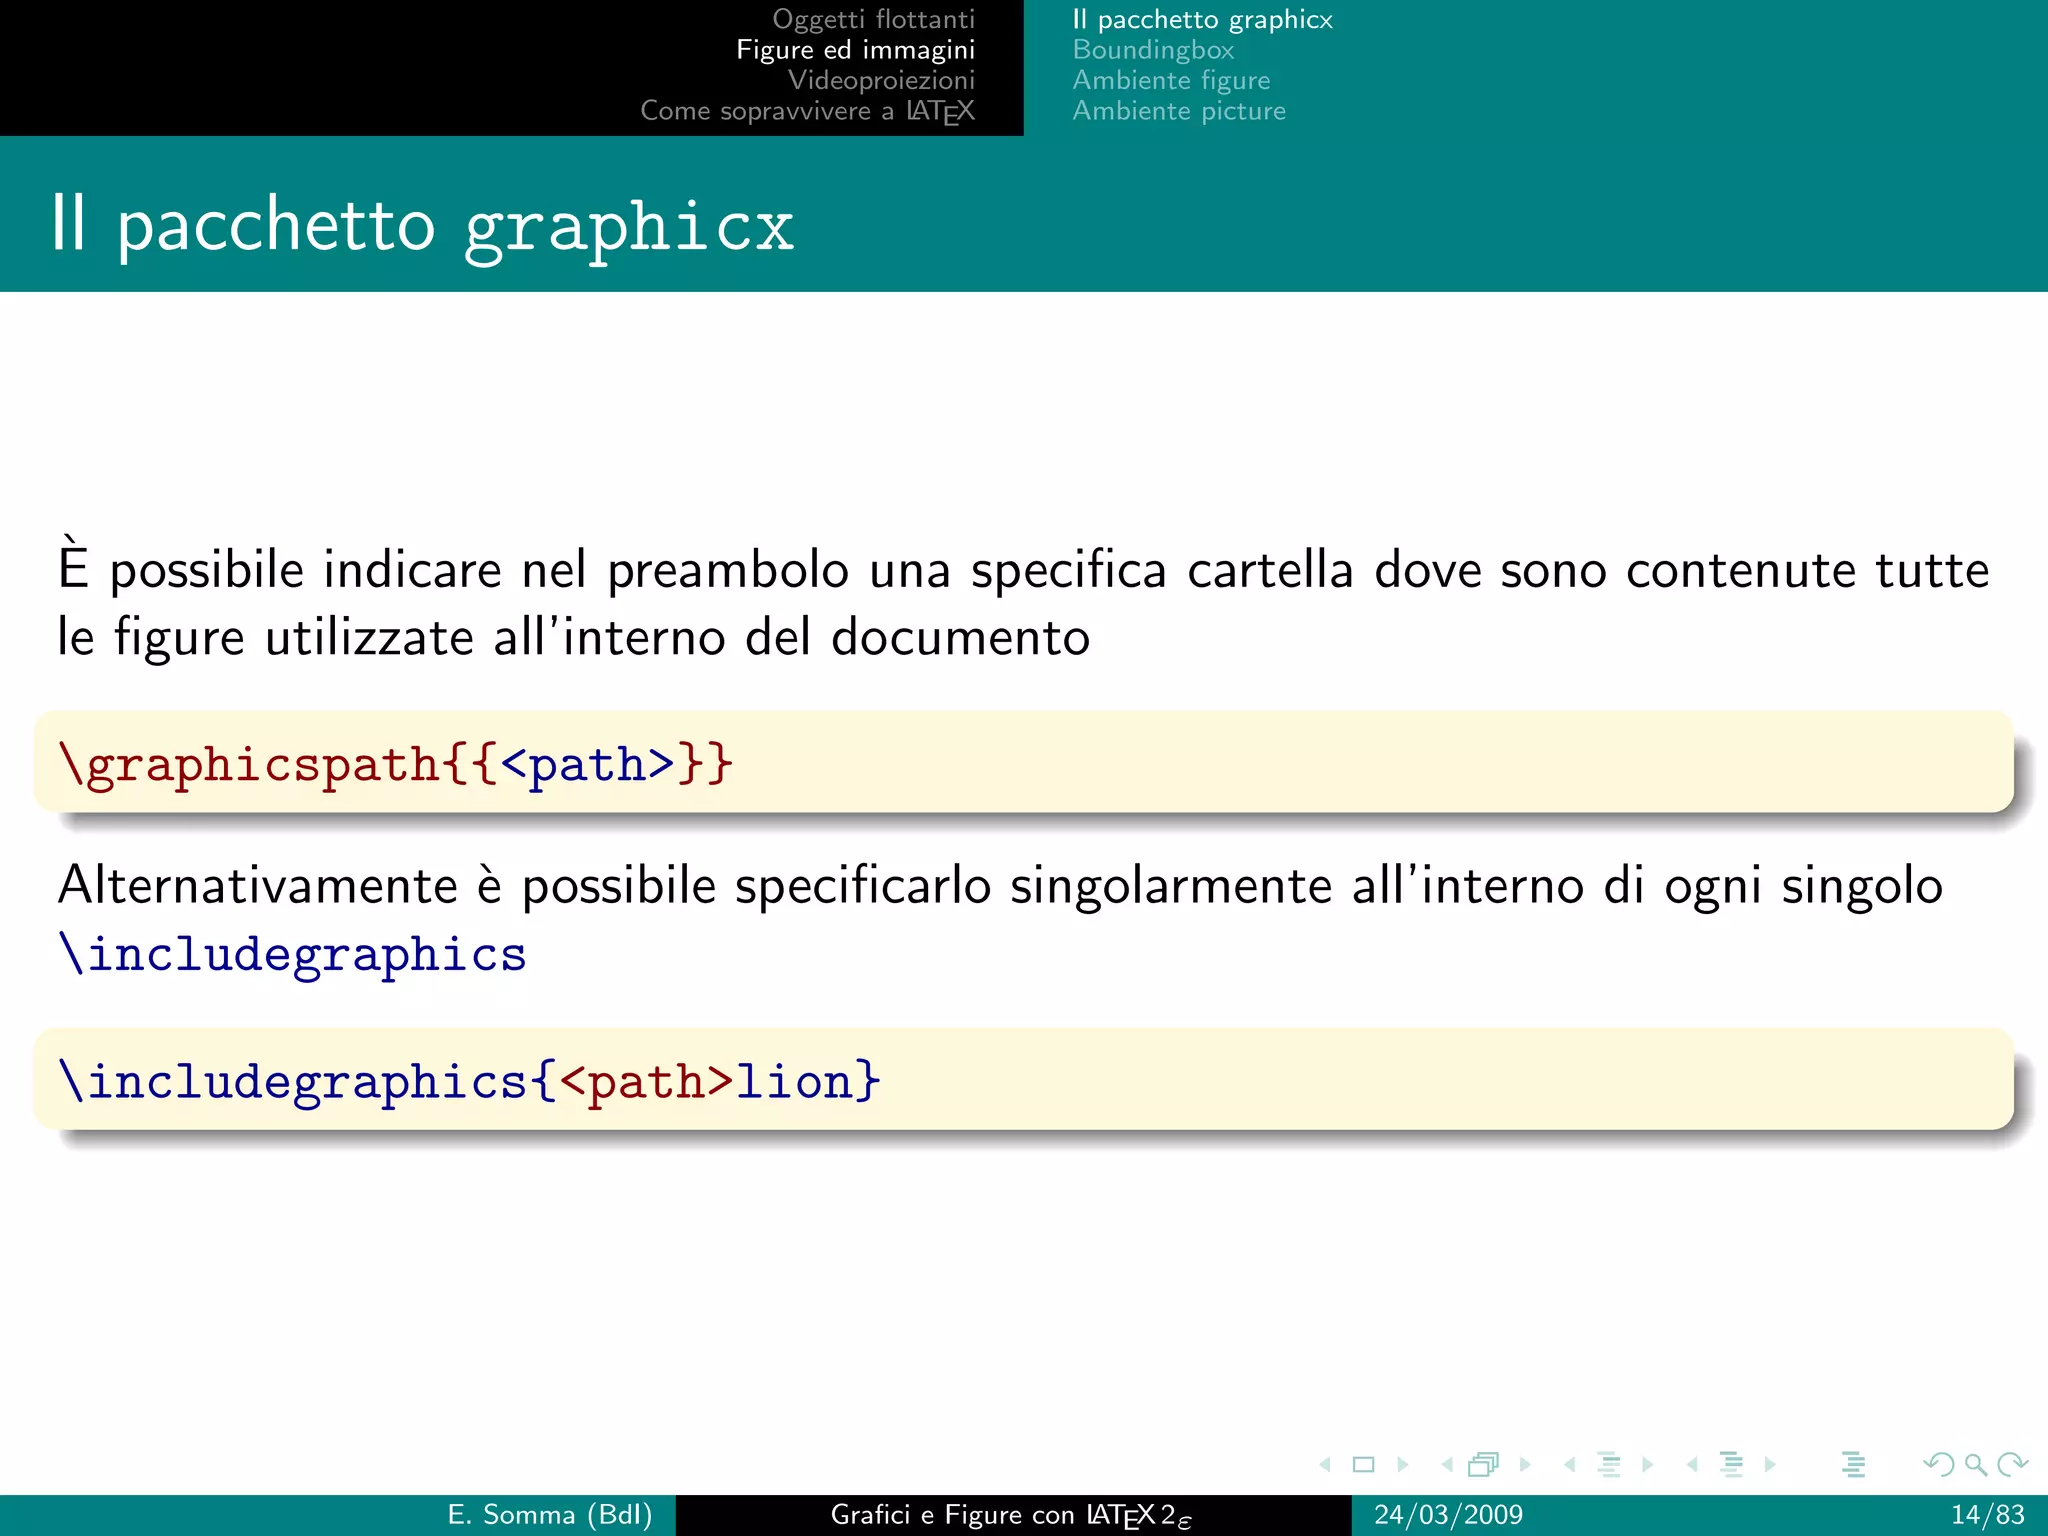Jump to section Figure ed immagini
Image resolution: width=2048 pixels, height=1536 pixels.
pyautogui.click(x=855, y=50)
